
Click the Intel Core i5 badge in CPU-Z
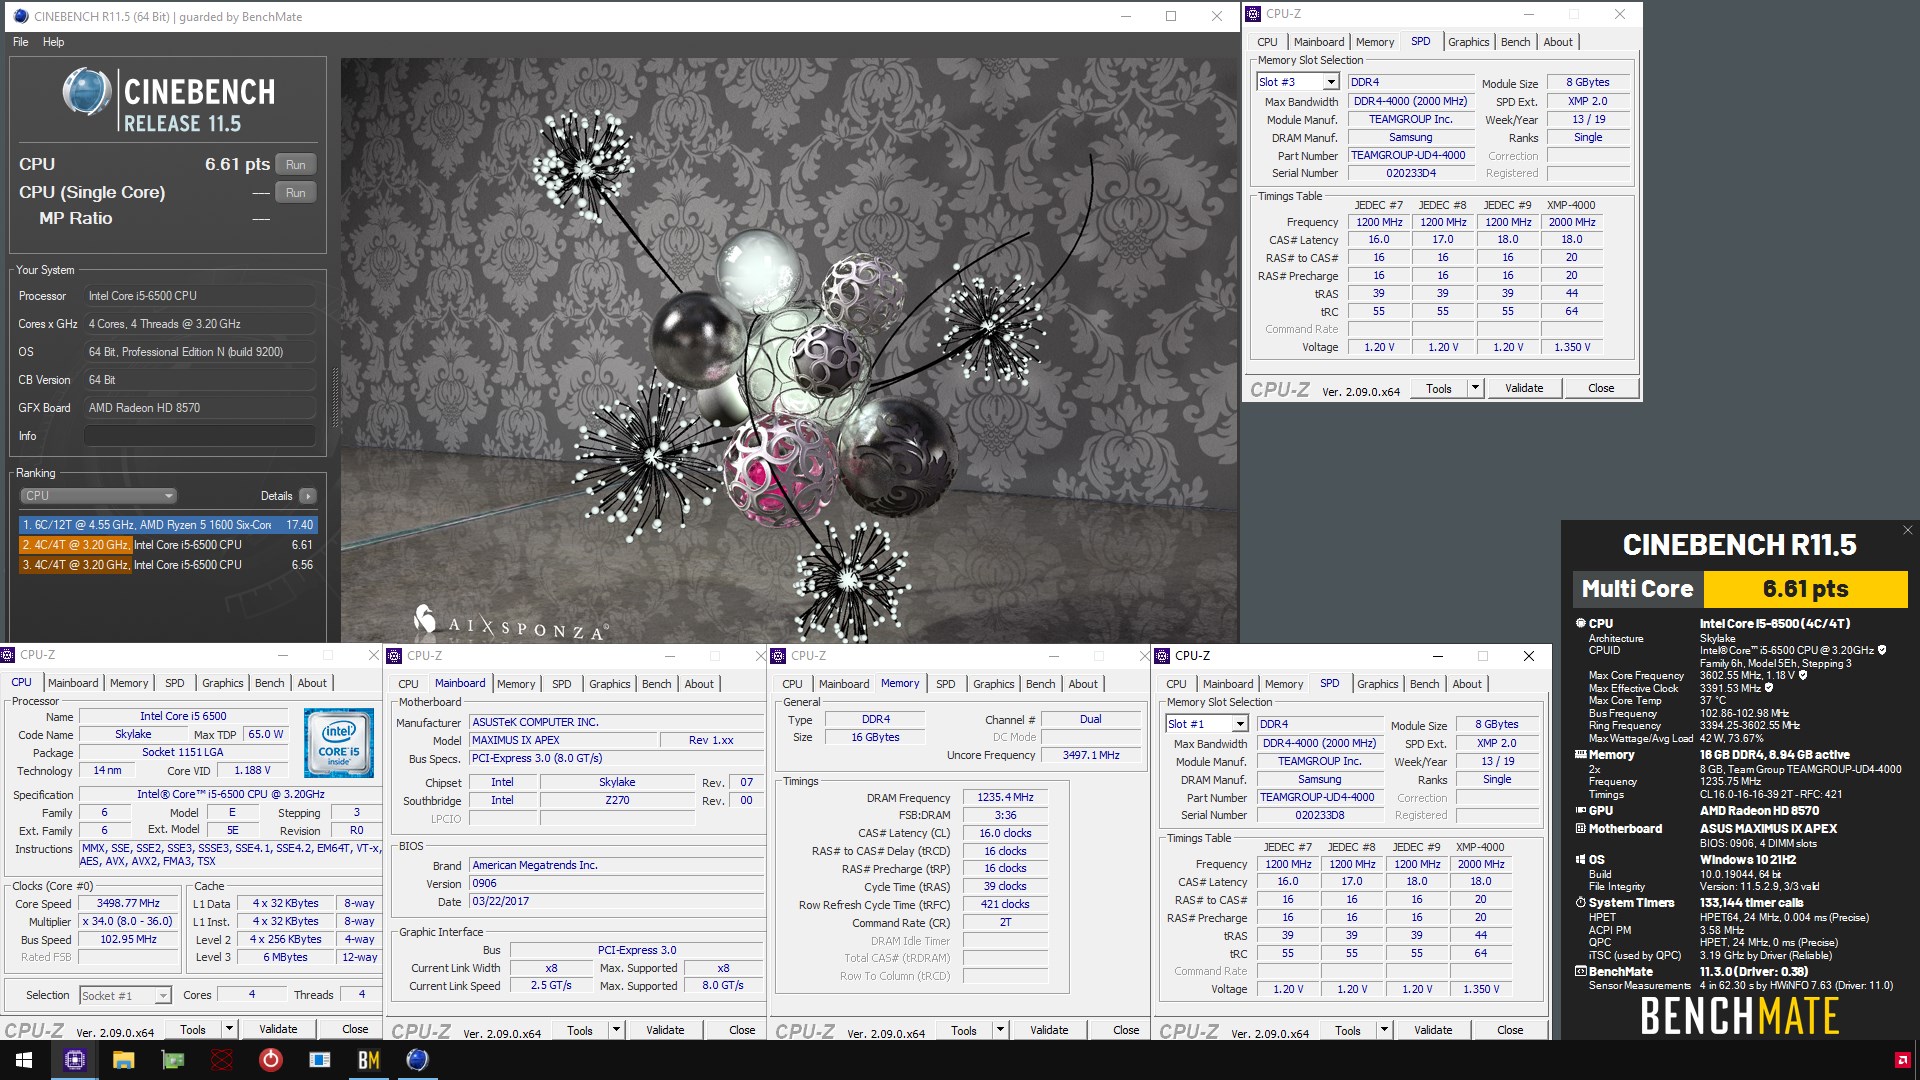pyautogui.click(x=339, y=743)
